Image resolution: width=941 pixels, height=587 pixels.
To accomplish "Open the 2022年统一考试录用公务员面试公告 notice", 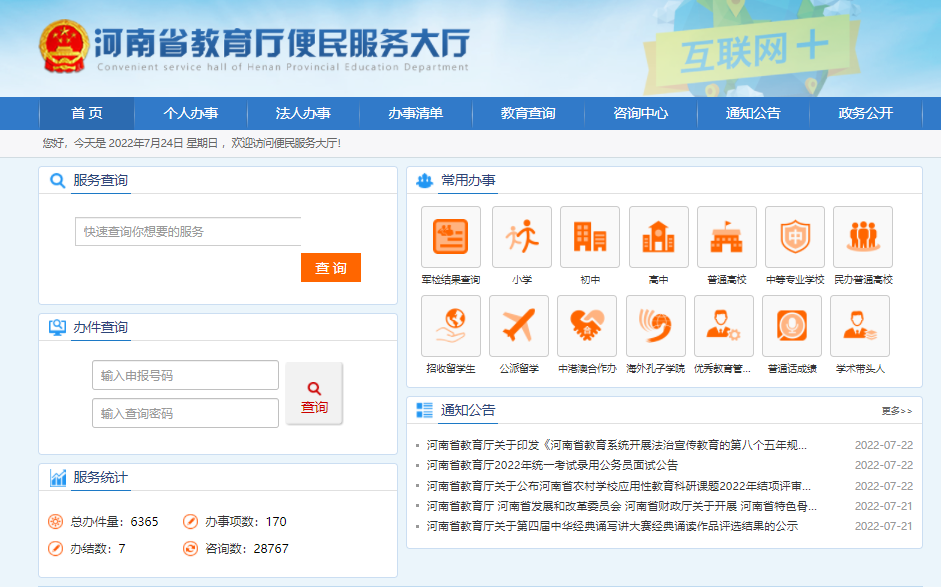I will 552,465.
